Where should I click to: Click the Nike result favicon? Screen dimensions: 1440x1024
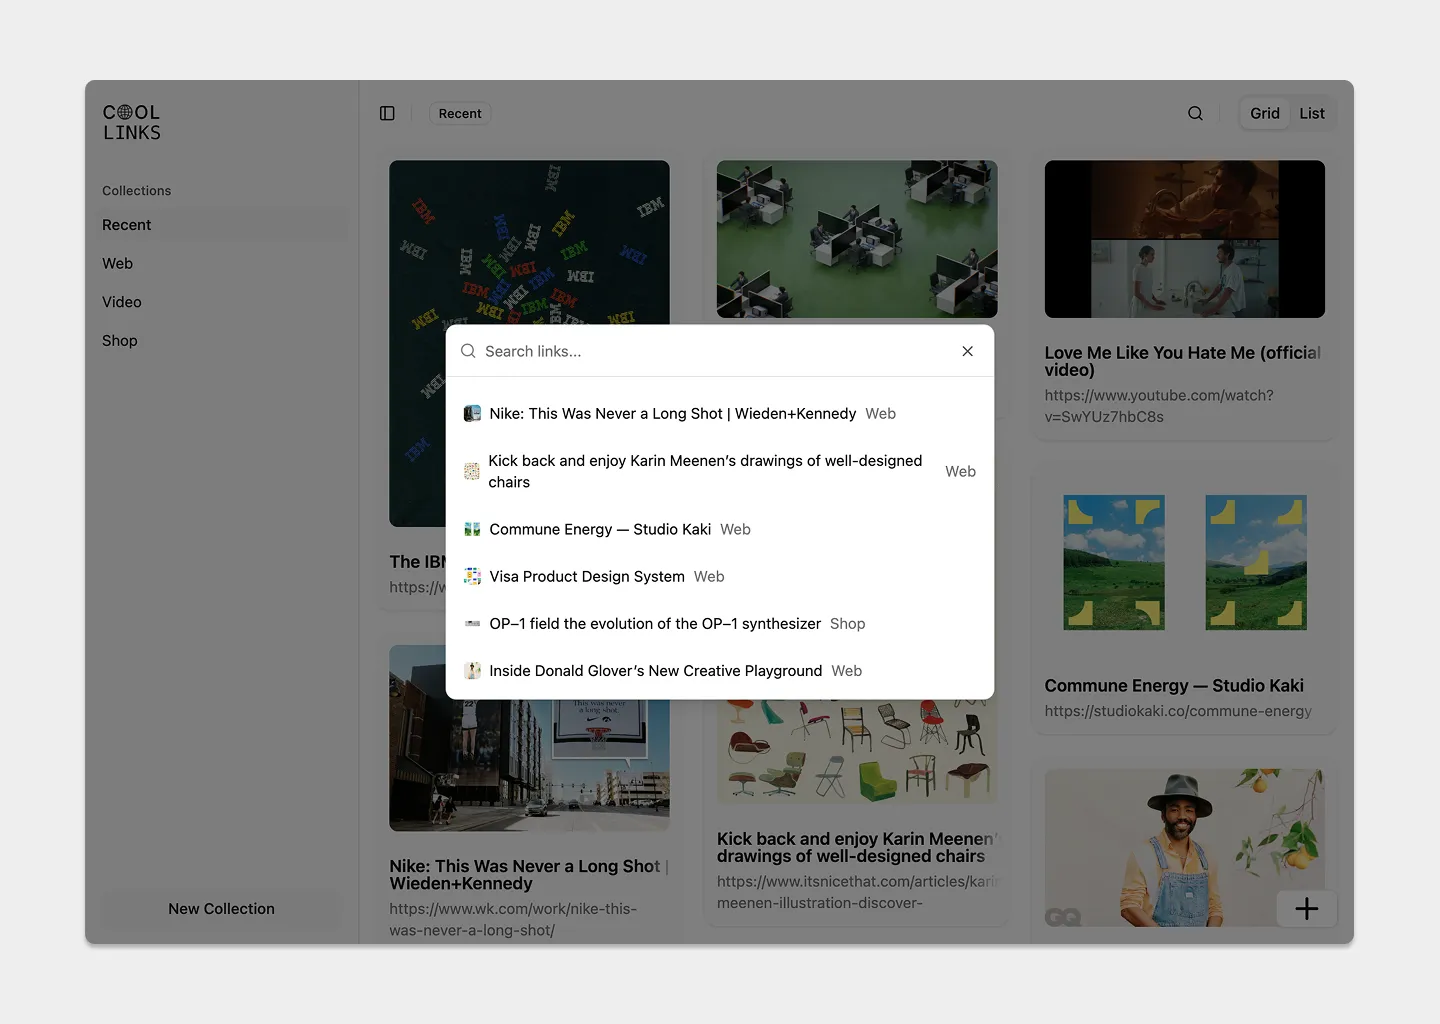[472, 413]
